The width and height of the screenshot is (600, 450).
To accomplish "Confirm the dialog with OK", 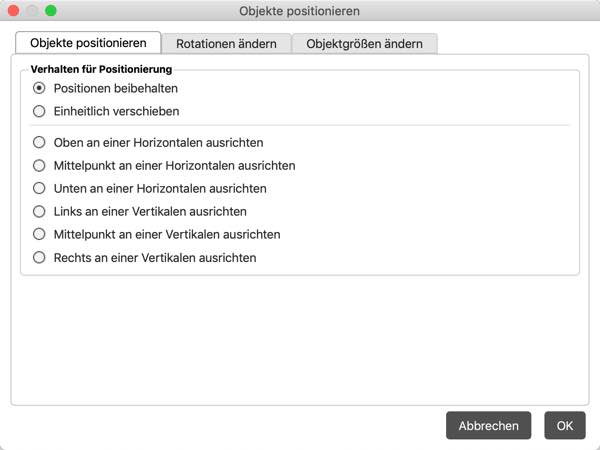I will (x=565, y=426).
